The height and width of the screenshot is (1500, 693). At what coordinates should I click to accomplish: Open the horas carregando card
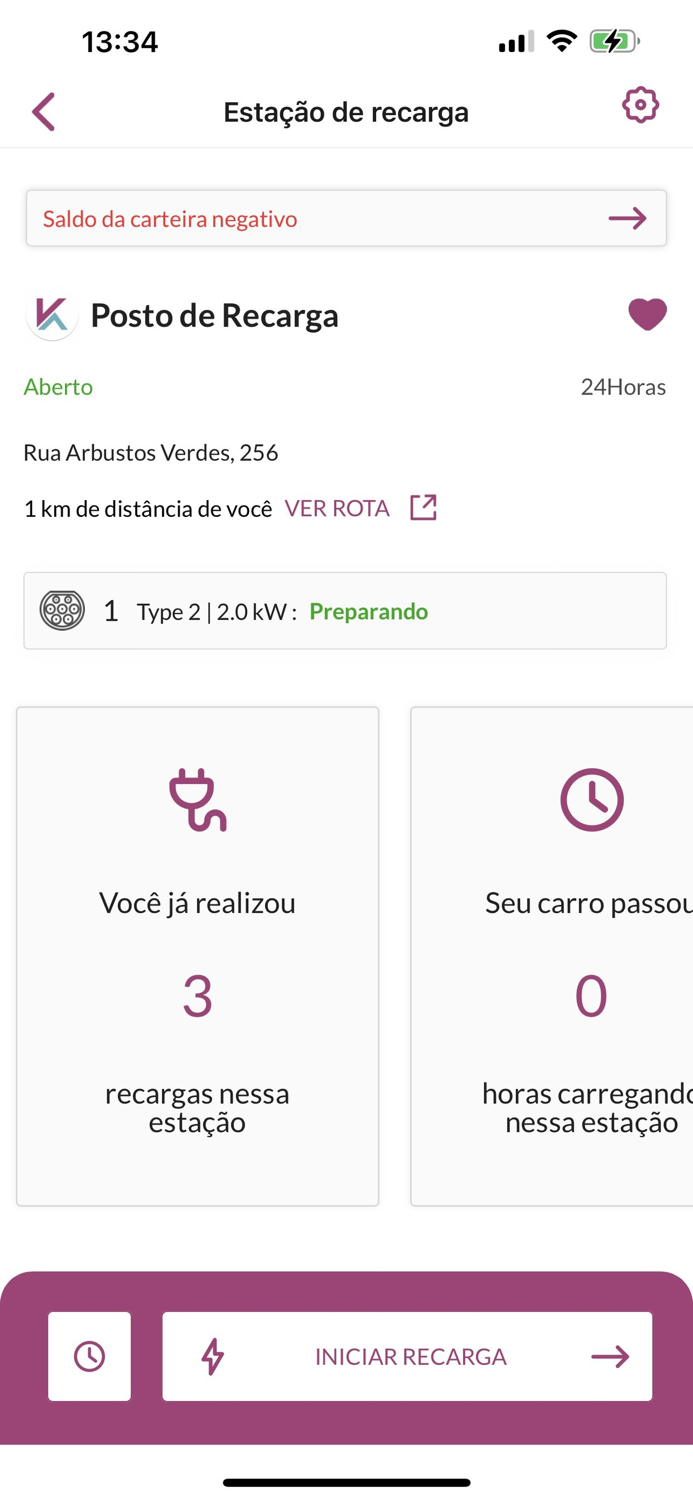coord(552,957)
